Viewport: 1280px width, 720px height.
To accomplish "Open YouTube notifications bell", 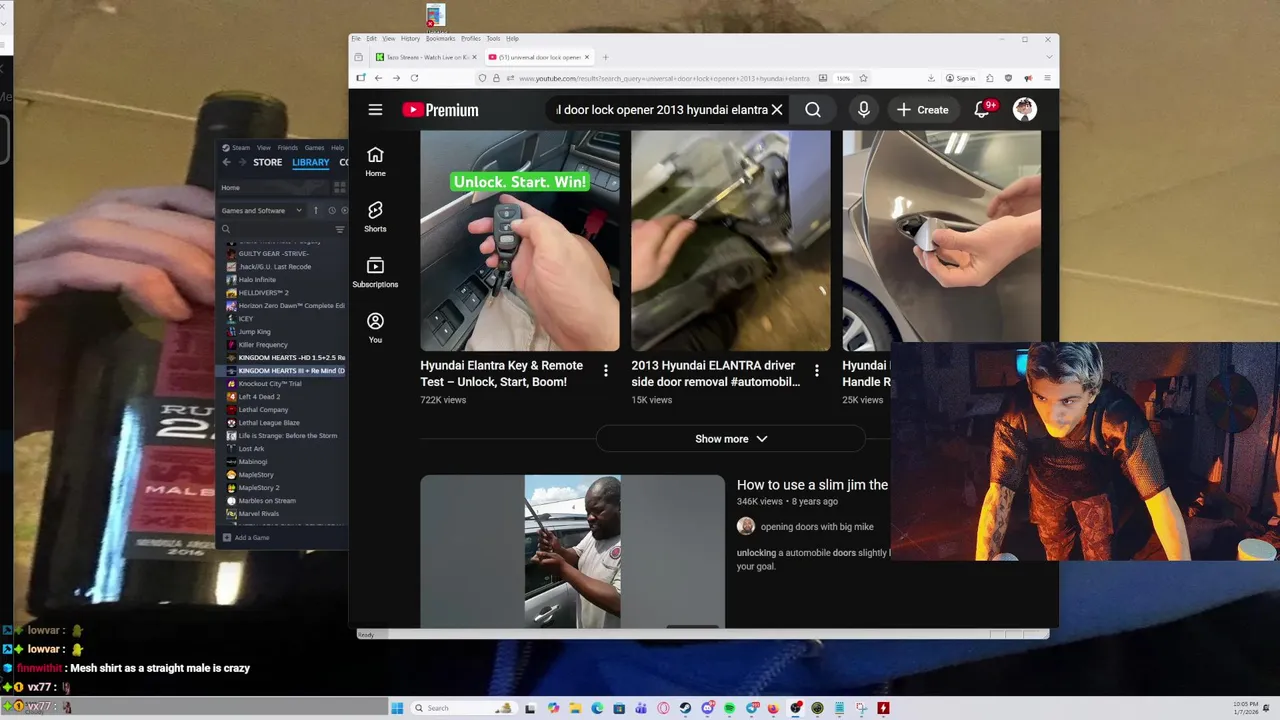I will 982,110.
